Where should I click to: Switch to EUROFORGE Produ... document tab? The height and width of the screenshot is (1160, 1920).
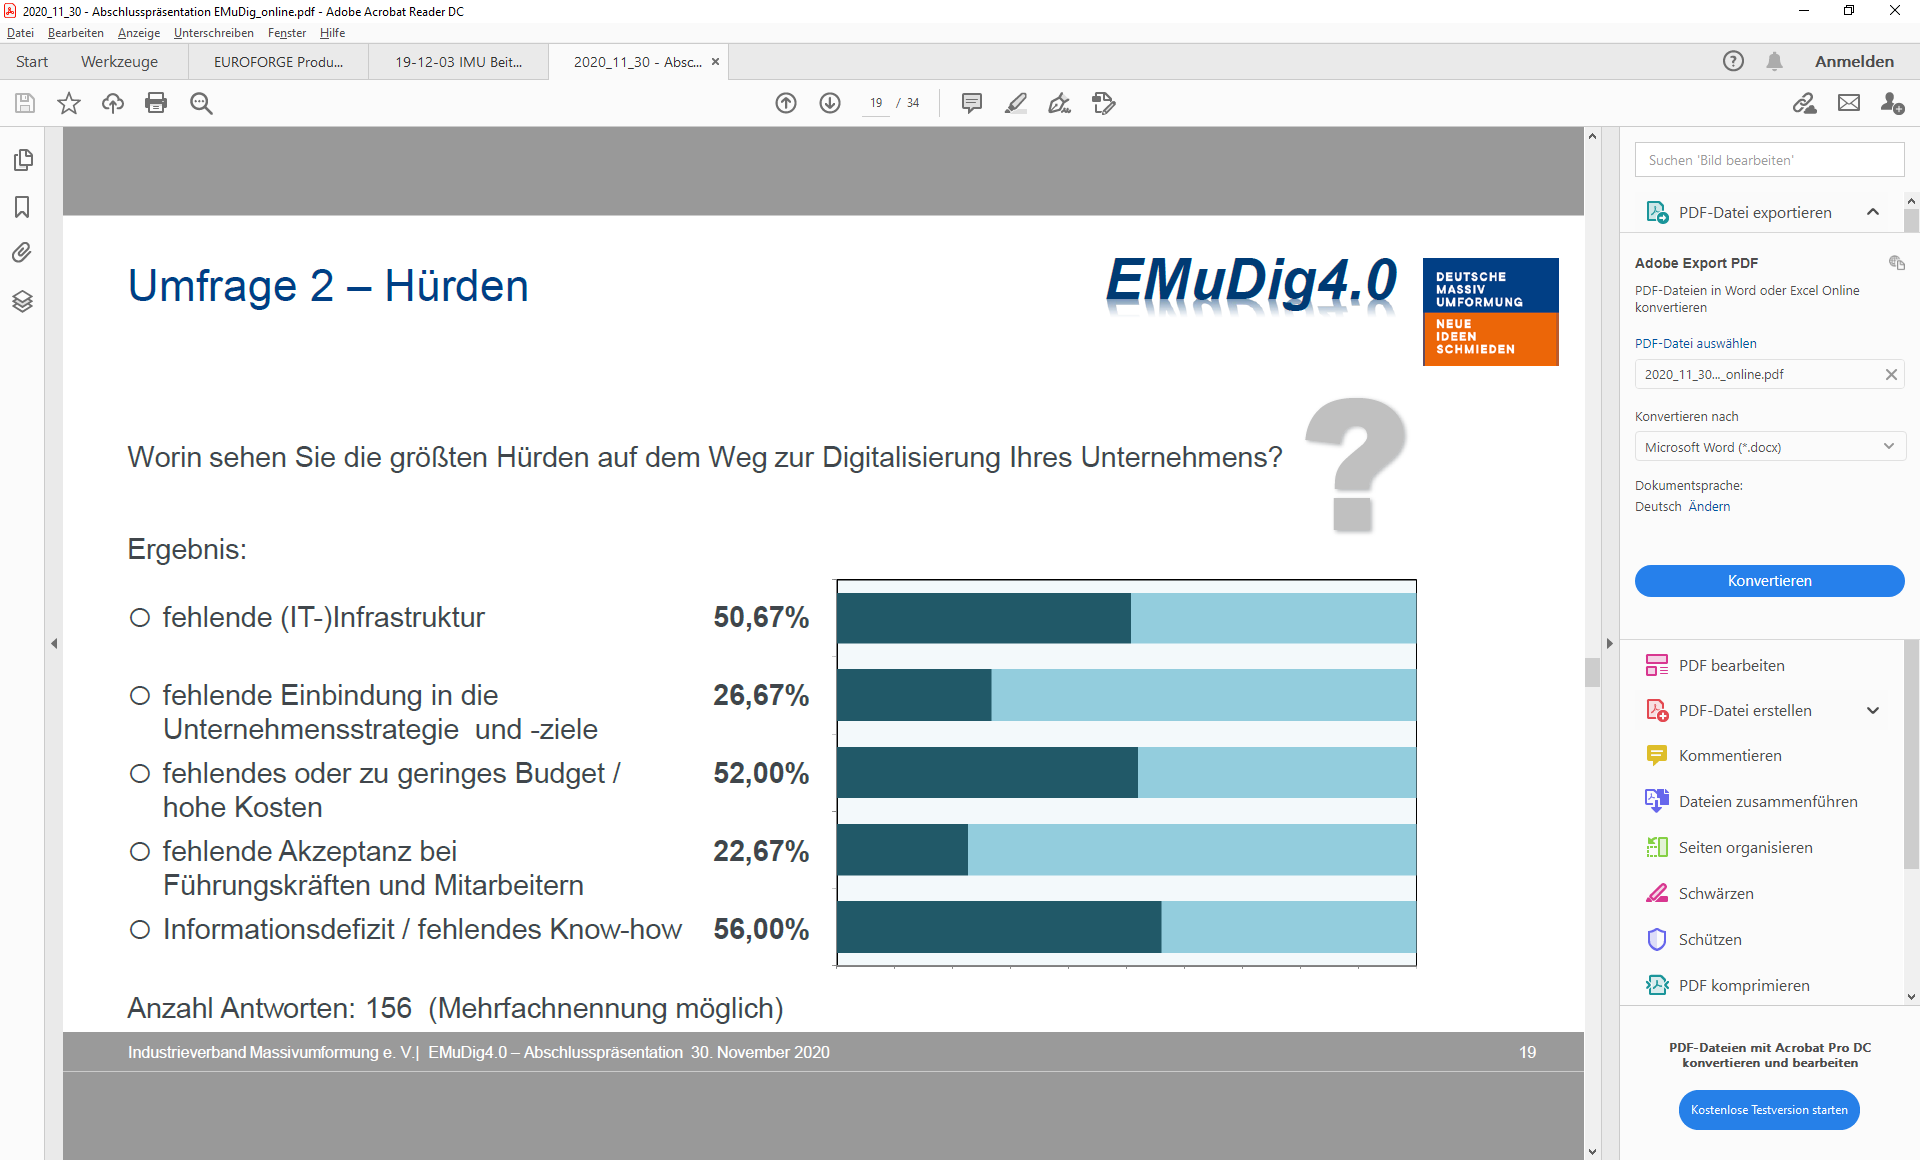pos(278,61)
